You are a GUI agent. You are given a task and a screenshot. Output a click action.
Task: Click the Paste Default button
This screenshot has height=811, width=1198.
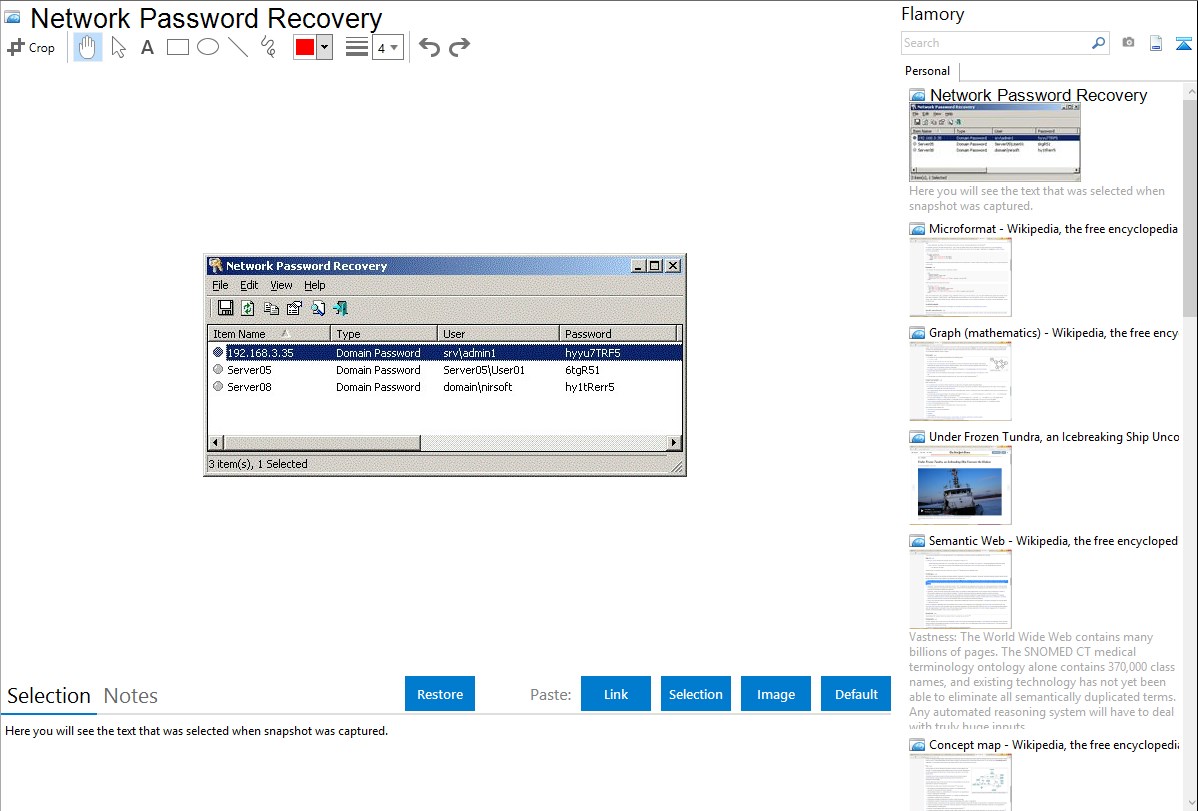coord(856,694)
